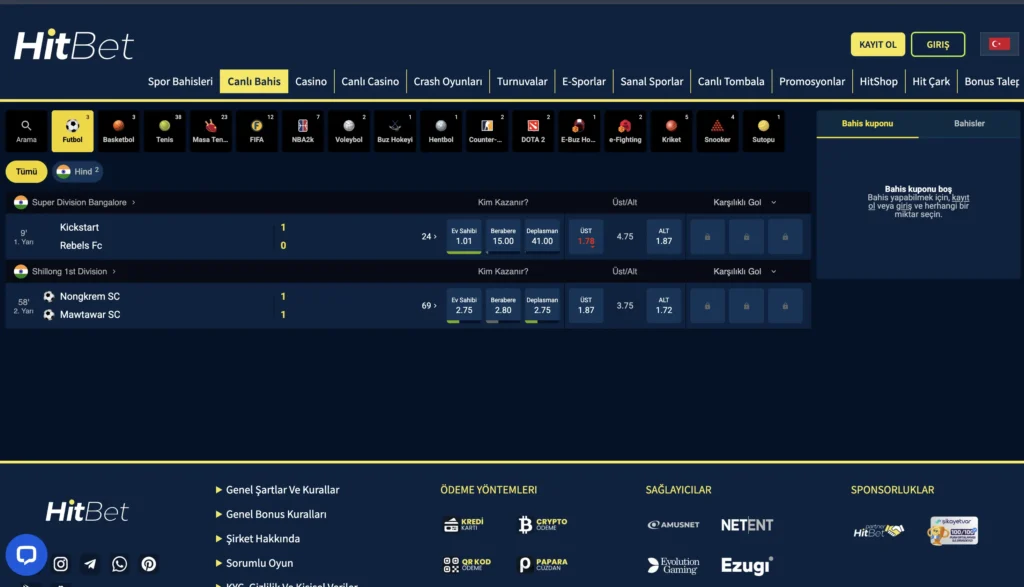Expand the Karşılıklı Gol dropdown for Super Division Bangalore
The height and width of the screenshot is (587, 1024).
coord(744,202)
